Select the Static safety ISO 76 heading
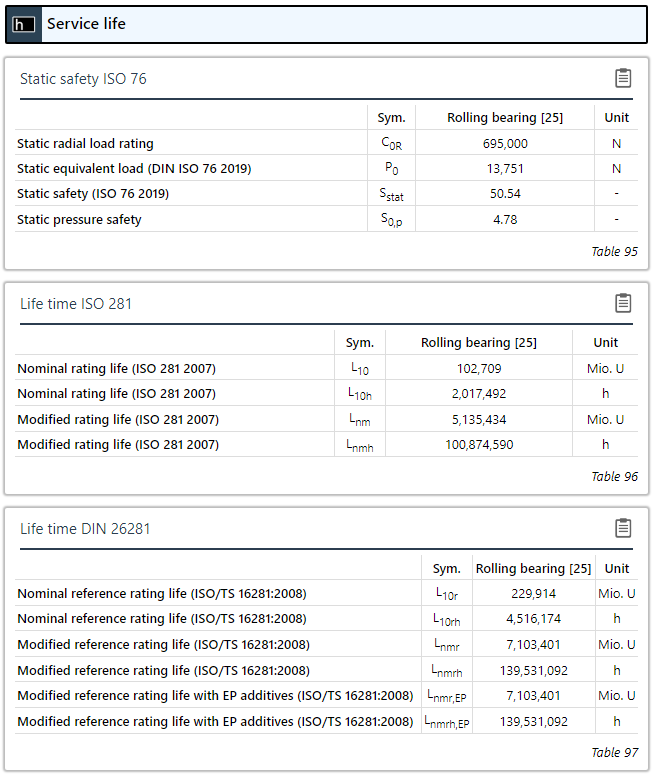The height and width of the screenshot is (775, 653). (x=83, y=79)
